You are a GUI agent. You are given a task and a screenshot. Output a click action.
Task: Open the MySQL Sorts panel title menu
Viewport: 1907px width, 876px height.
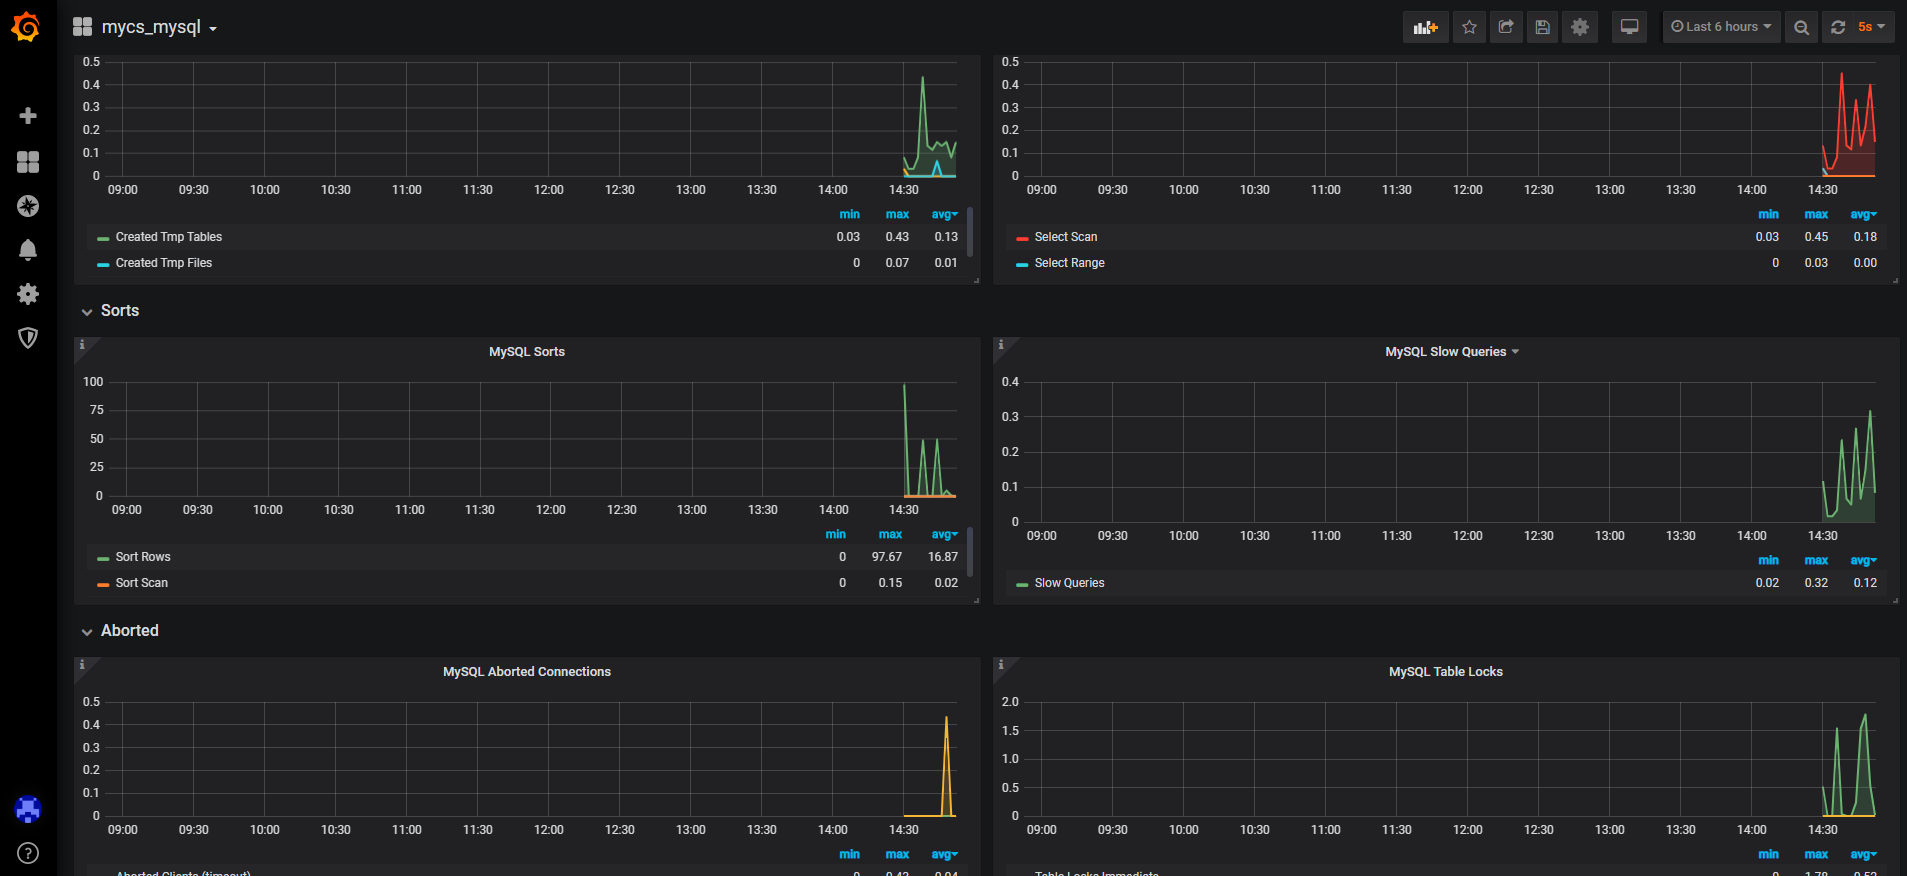point(527,352)
